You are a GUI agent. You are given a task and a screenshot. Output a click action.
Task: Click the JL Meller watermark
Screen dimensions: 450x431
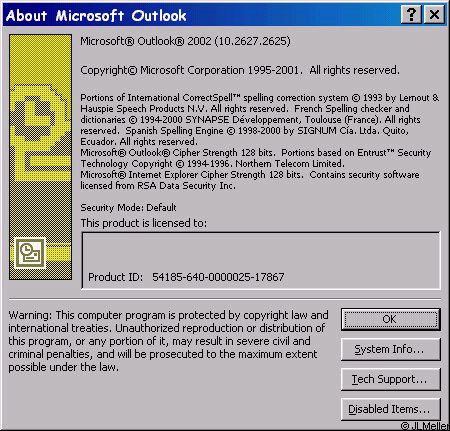(425, 426)
